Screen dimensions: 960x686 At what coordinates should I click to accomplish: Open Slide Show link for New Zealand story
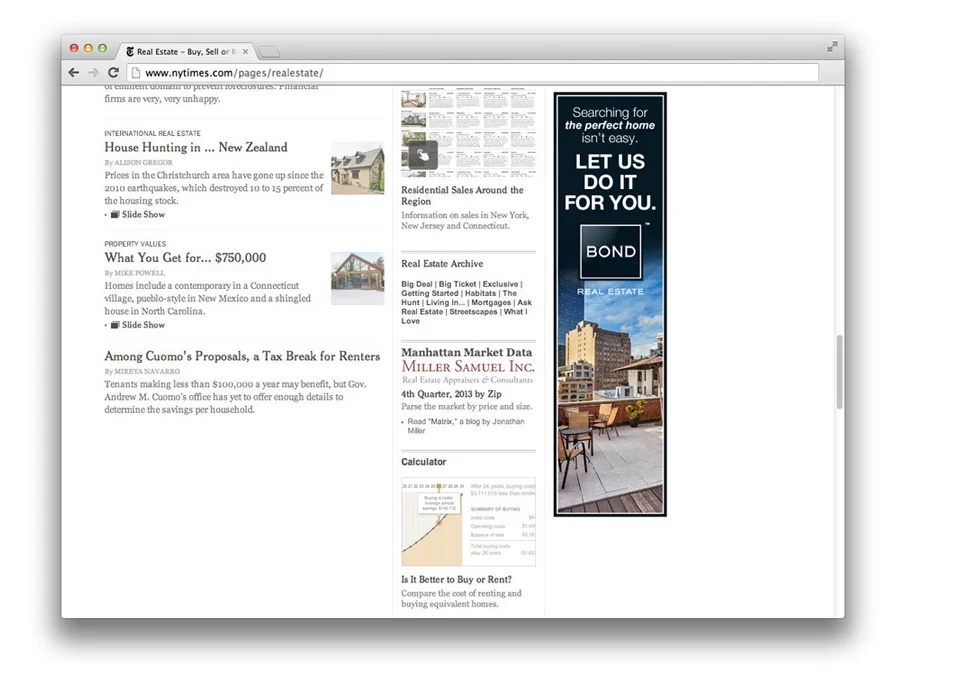pyautogui.click(x=143, y=214)
